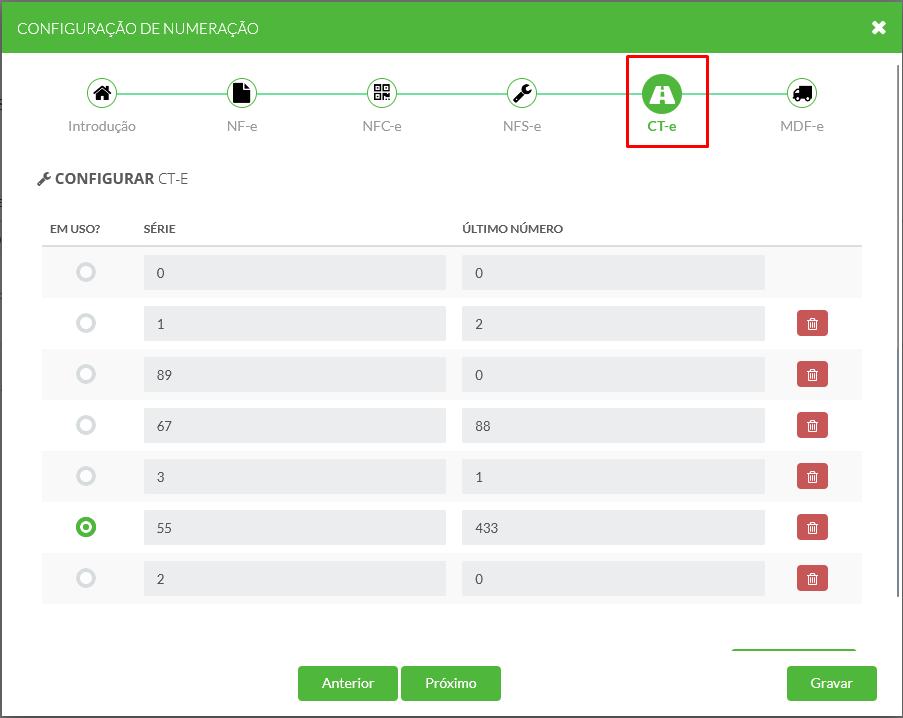Delete série 67 row with trash icon
The image size is (903, 718).
tap(812, 425)
